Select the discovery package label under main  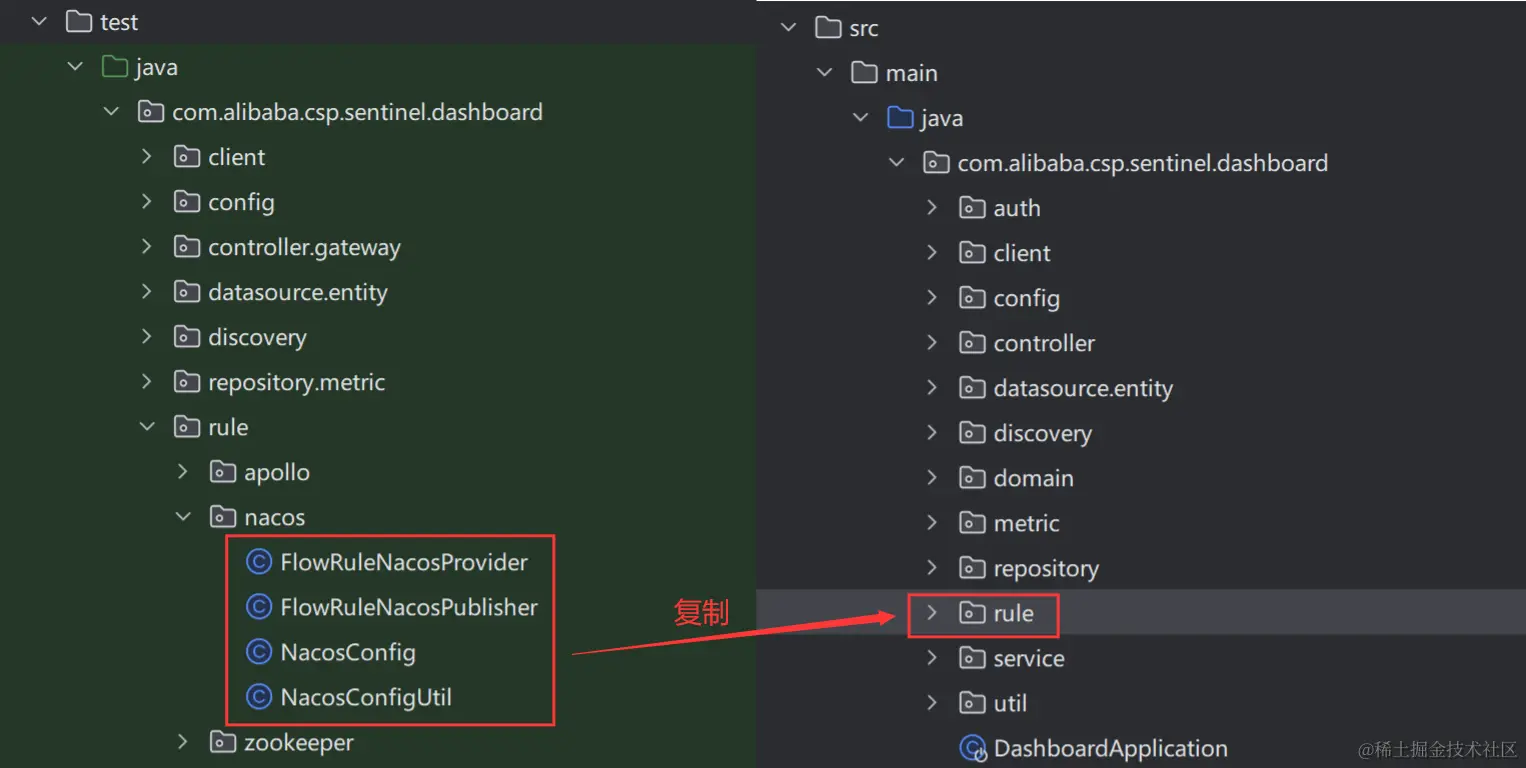[x=1043, y=433]
